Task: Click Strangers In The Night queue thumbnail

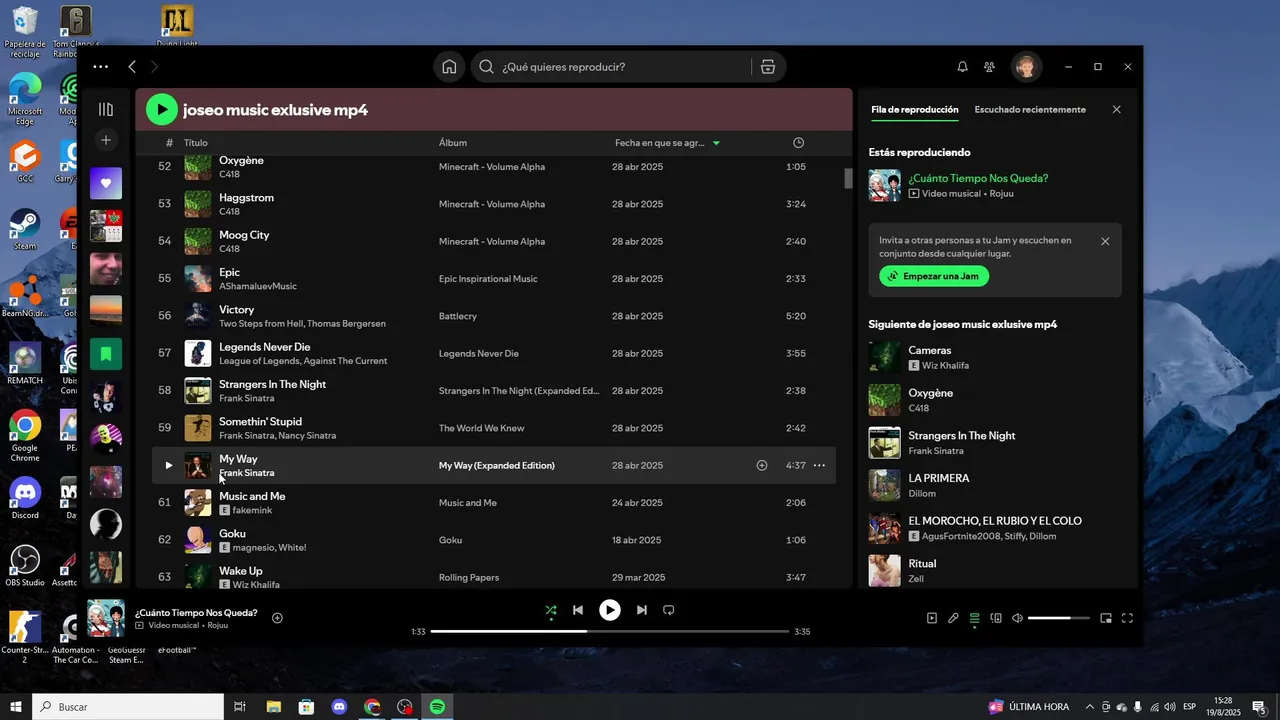Action: pos(885,443)
